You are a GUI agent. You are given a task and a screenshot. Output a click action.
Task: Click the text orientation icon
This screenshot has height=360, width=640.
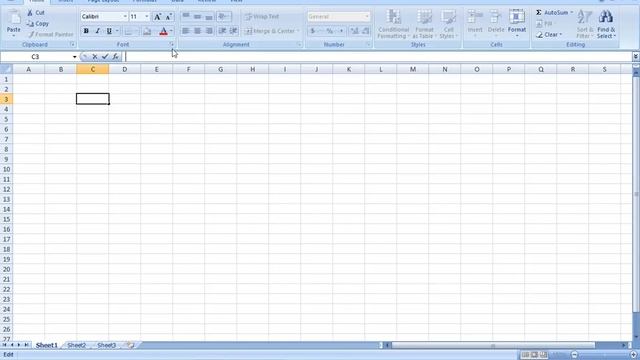[223, 16]
